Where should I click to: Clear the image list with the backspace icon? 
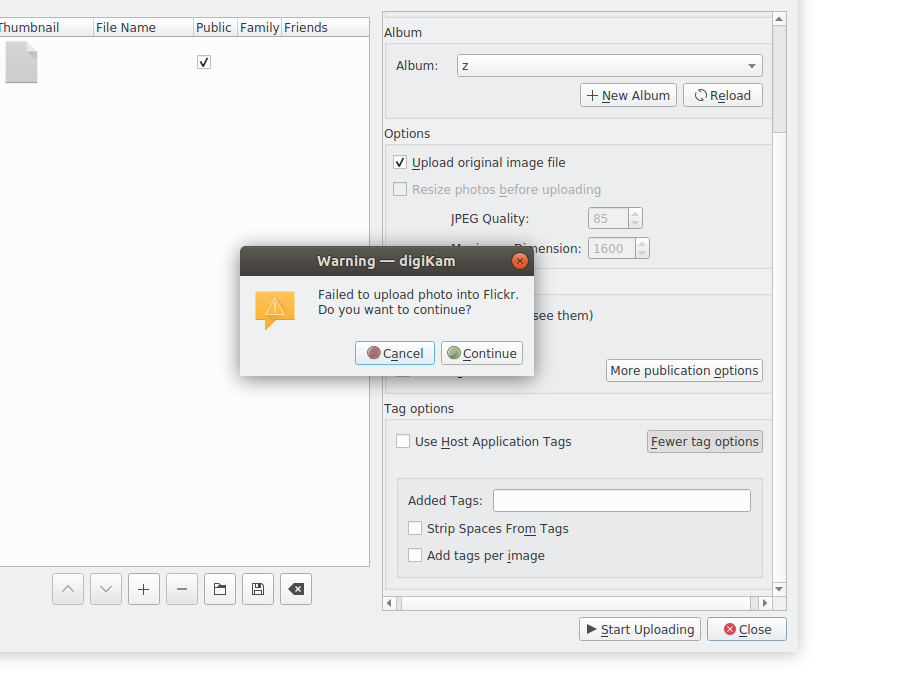coord(296,590)
